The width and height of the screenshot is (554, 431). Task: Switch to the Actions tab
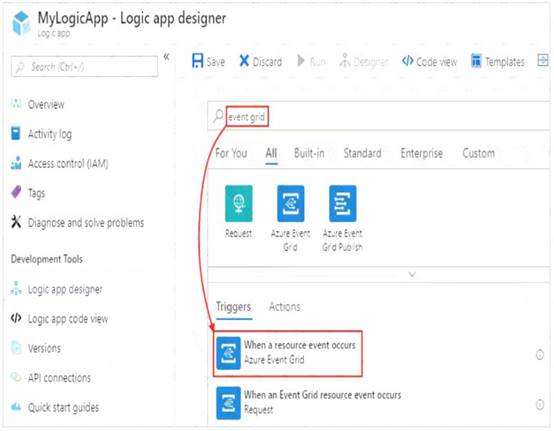(x=284, y=307)
